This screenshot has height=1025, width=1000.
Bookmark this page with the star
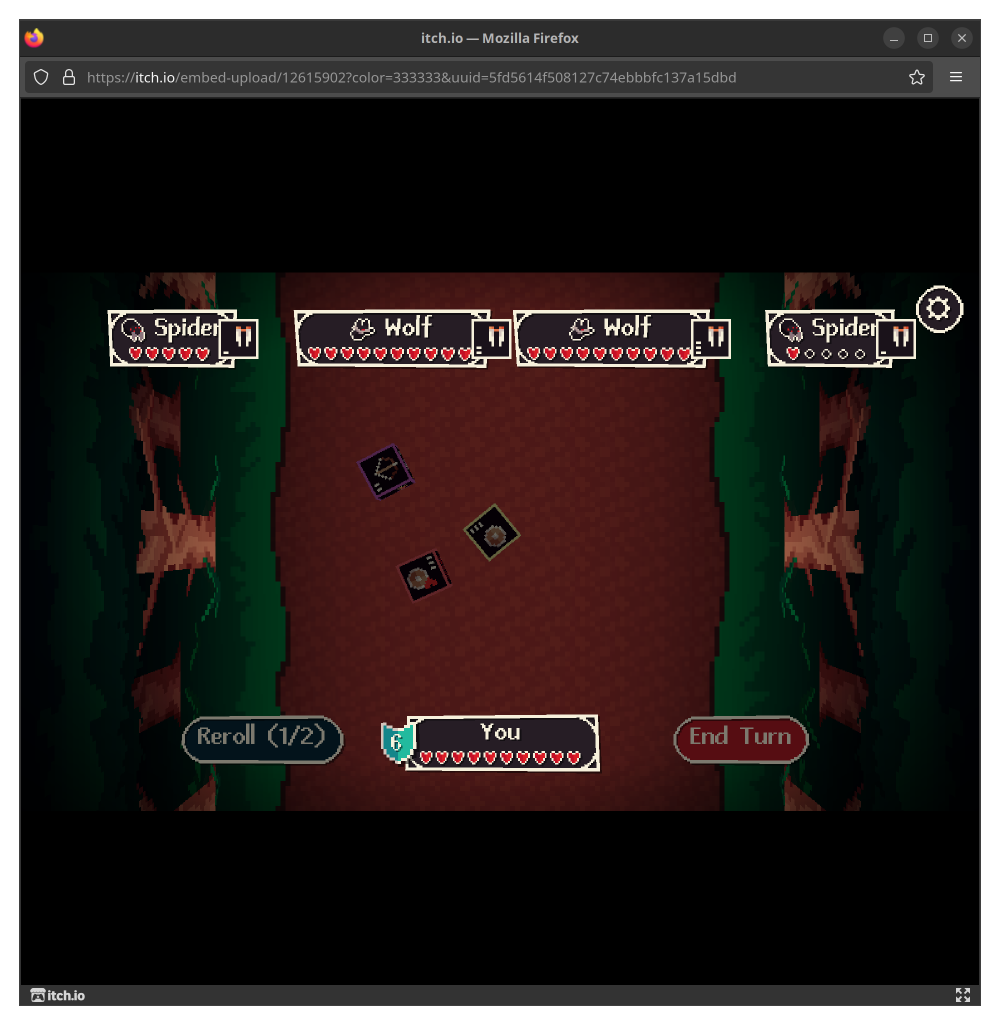[916, 77]
